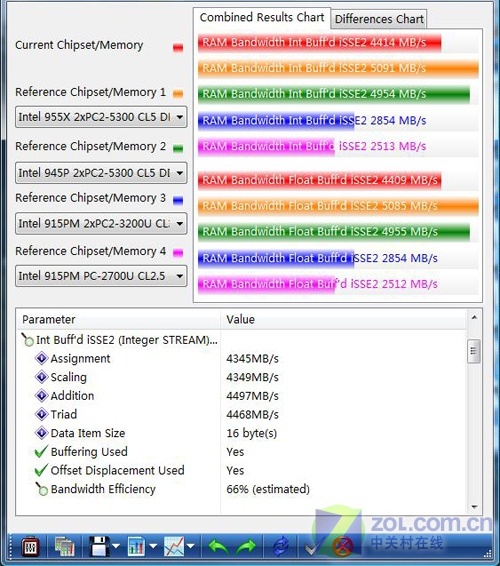
Task: Click the bar chart icon in the toolbar
Action: [x=137, y=546]
